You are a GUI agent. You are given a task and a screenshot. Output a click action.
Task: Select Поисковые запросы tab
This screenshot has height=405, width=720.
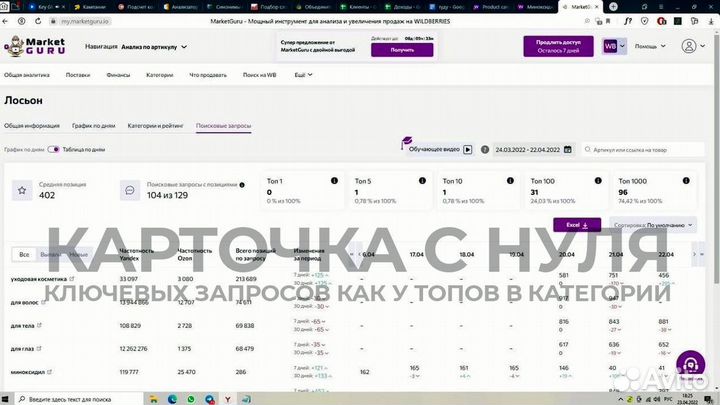[x=223, y=125]
